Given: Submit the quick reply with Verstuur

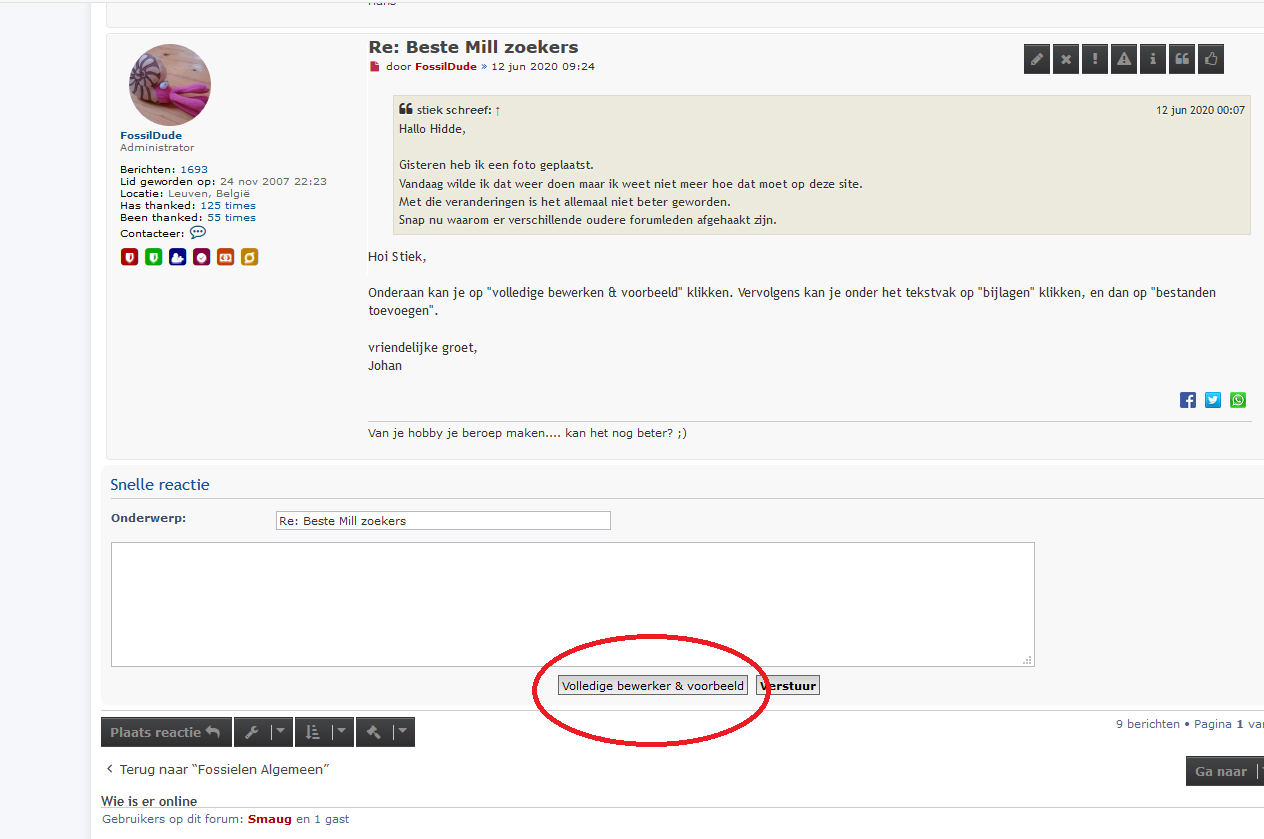Looking at the screenshot, I should click(788, 686).
